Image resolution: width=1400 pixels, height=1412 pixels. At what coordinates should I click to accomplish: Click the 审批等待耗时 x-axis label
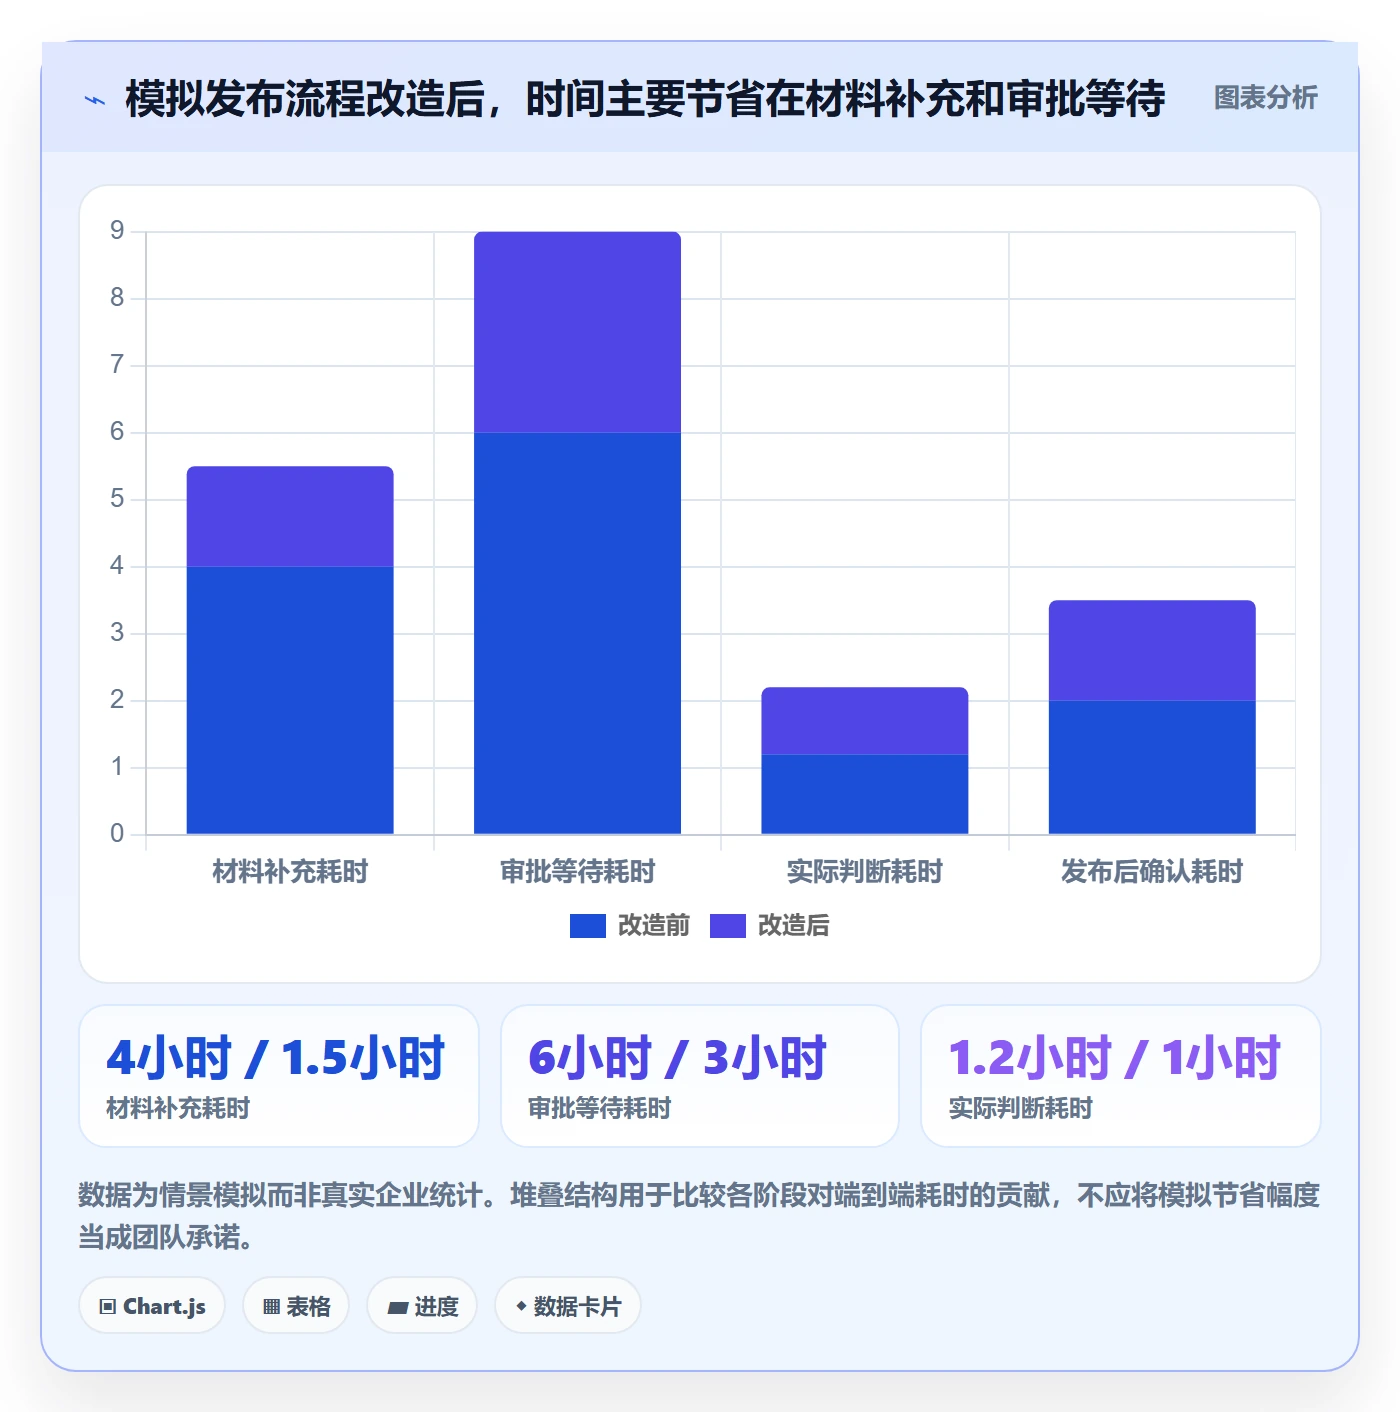[577, 872]
